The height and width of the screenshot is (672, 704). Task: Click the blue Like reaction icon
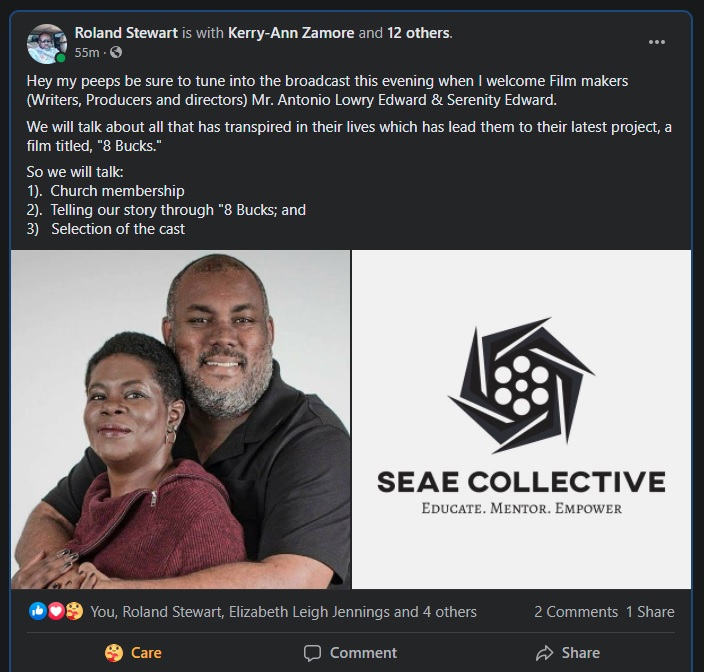coord(38,611)
